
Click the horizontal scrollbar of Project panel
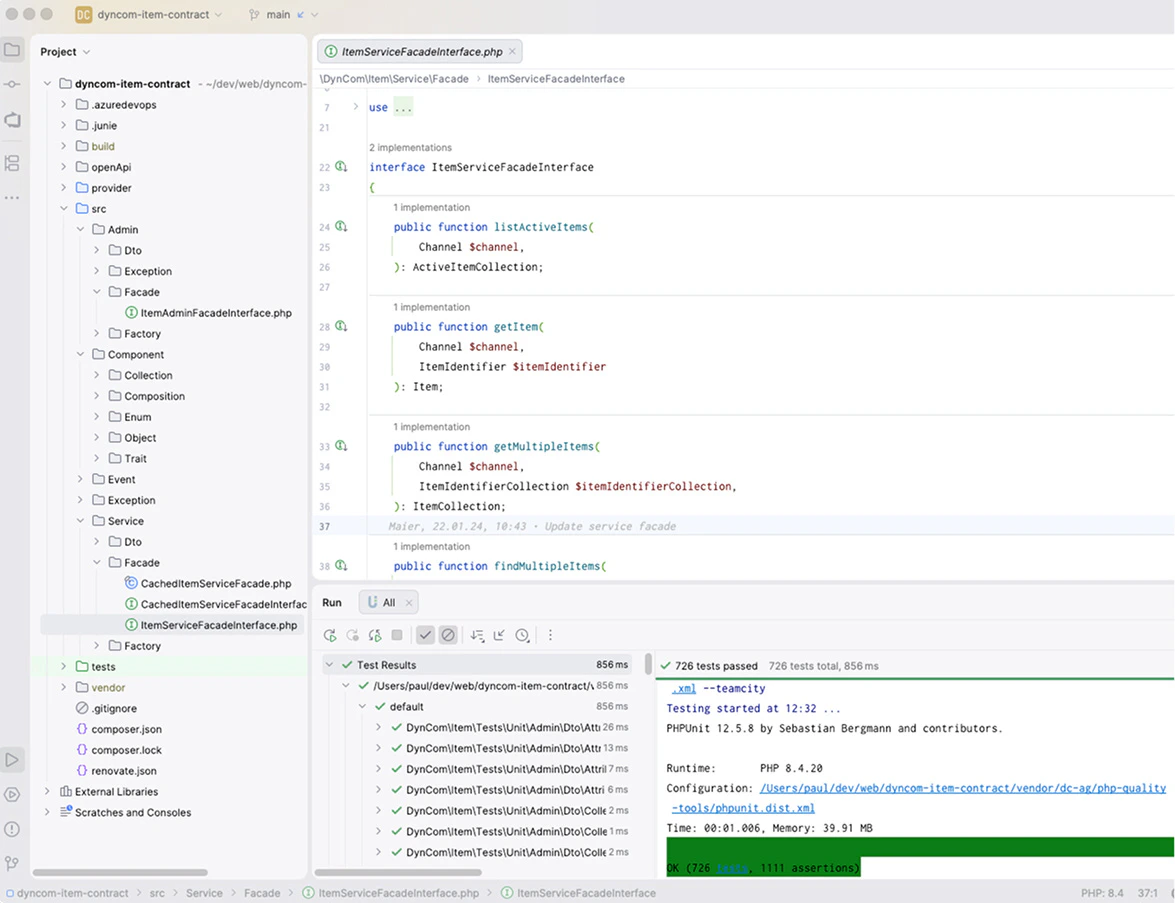[120, 872]
